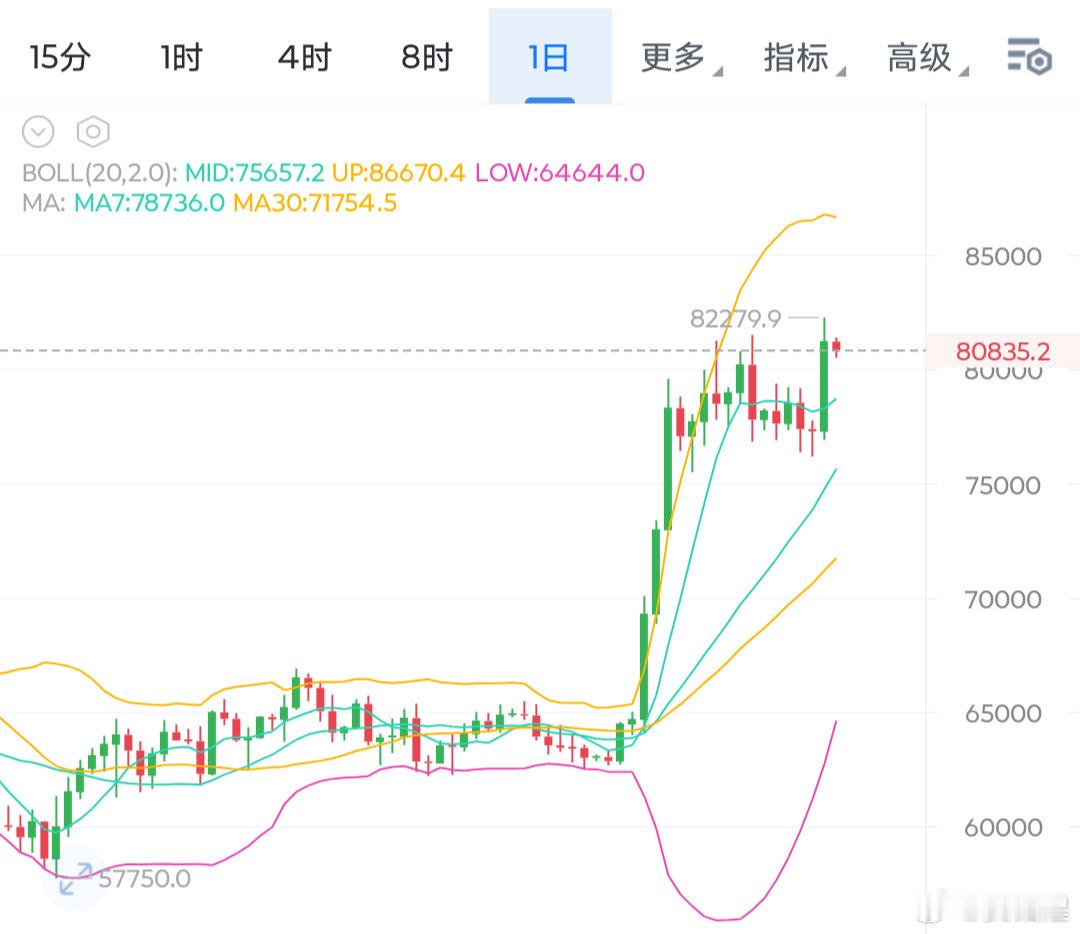Click the 60000 price axis label

(1003, 827)
